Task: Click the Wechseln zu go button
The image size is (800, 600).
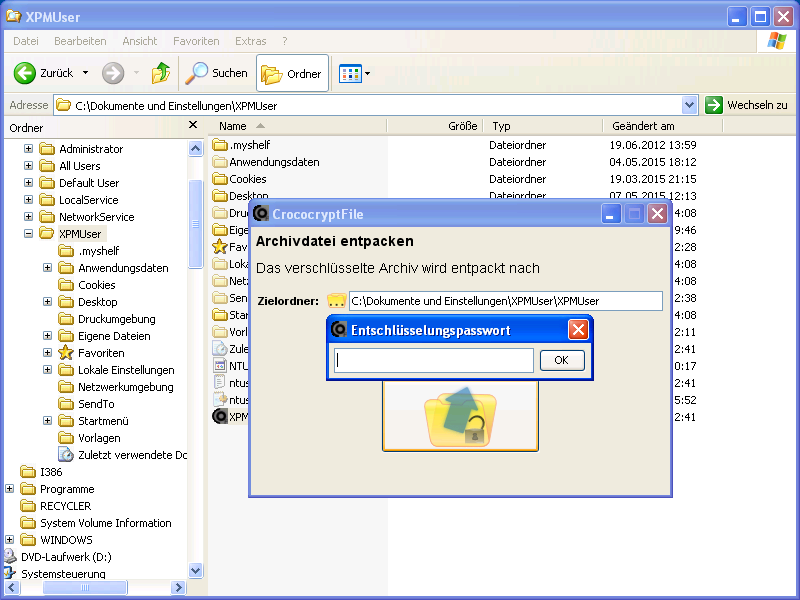Action: [x=746, y=106]
